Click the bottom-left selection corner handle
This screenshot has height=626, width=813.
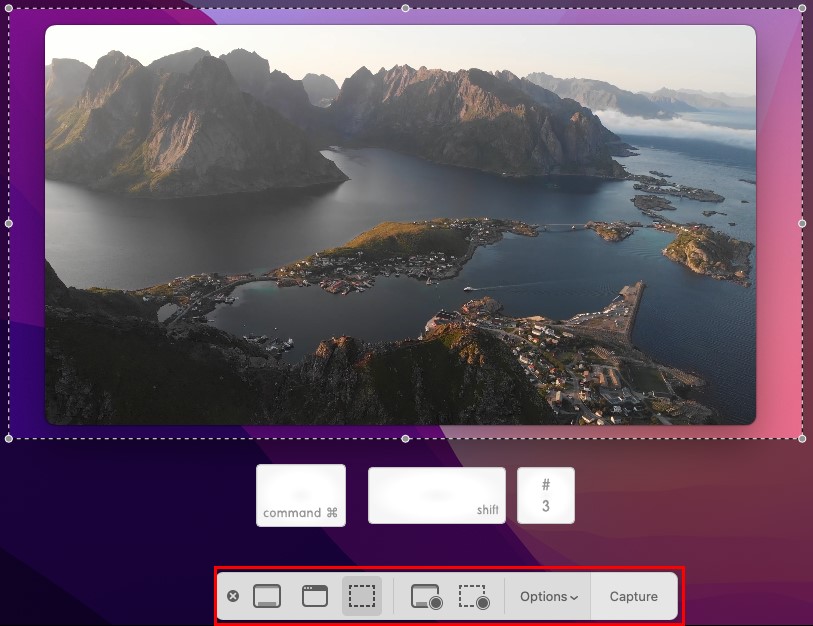(9, 439)
